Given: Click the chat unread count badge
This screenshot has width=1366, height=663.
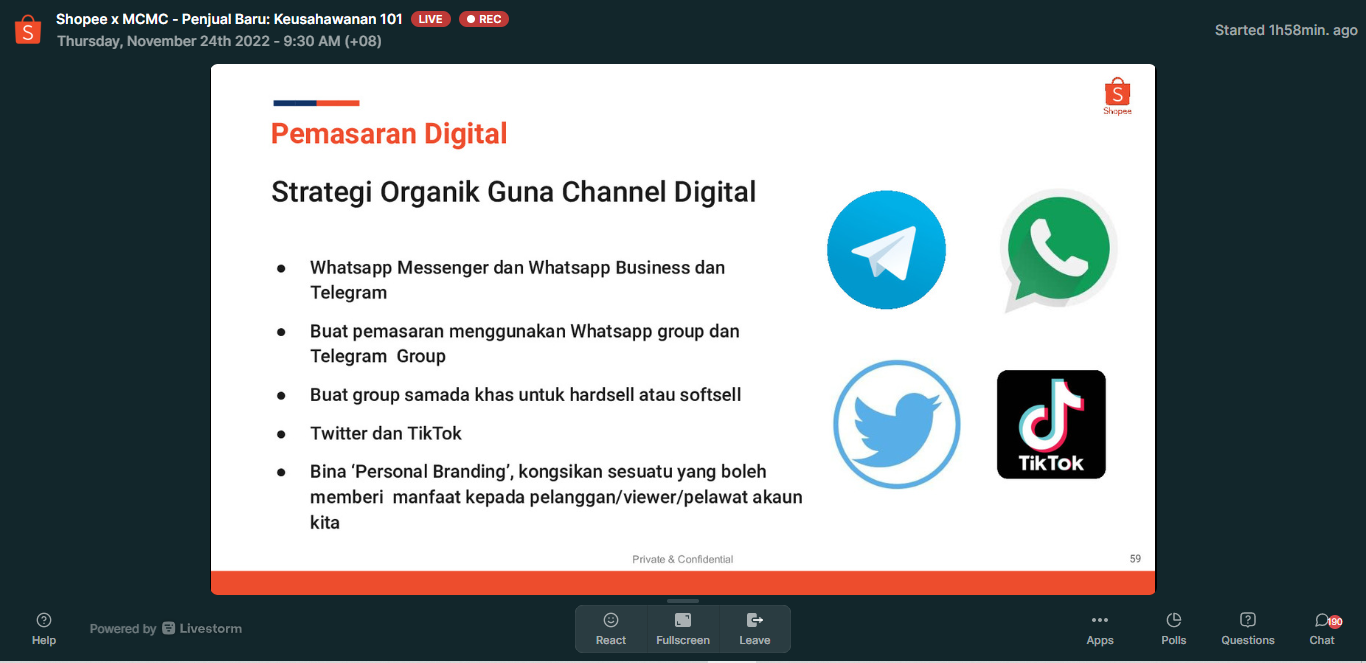Looking at the screenshot, I should tap(1334, 621).
